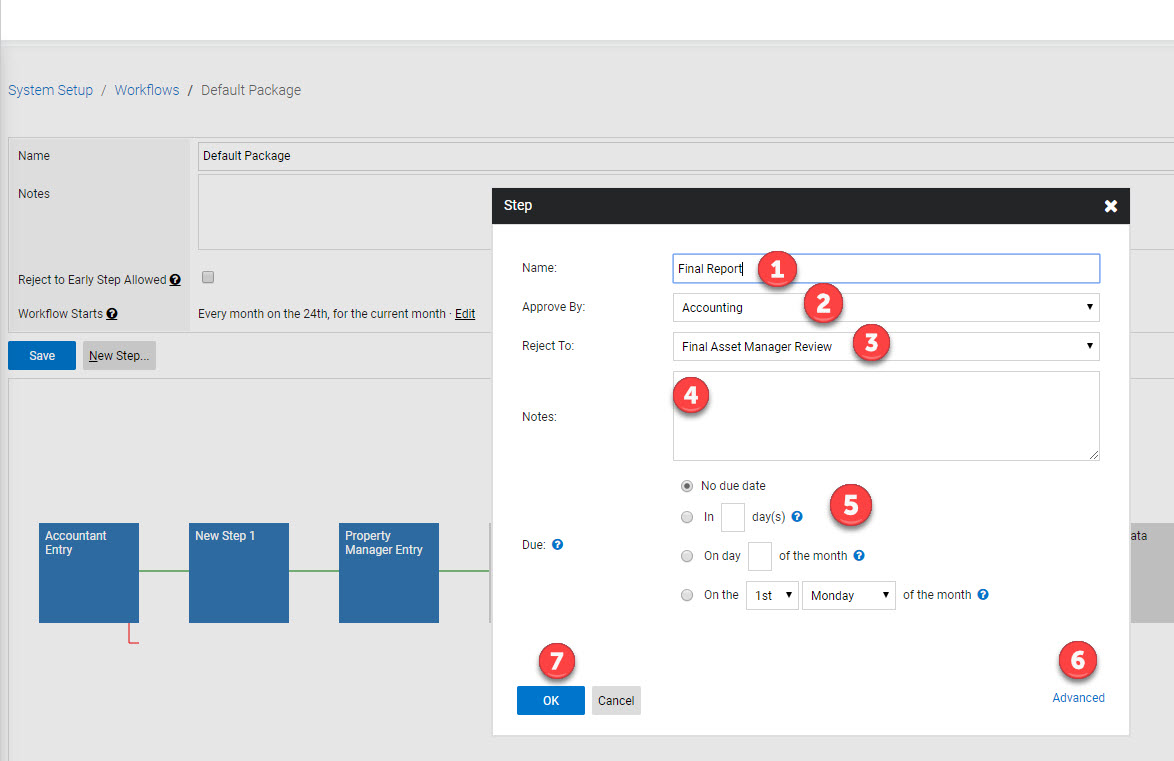Click the help icon after day(s)
Viewport: 1174px width, 761px height.
pos(796,517)
